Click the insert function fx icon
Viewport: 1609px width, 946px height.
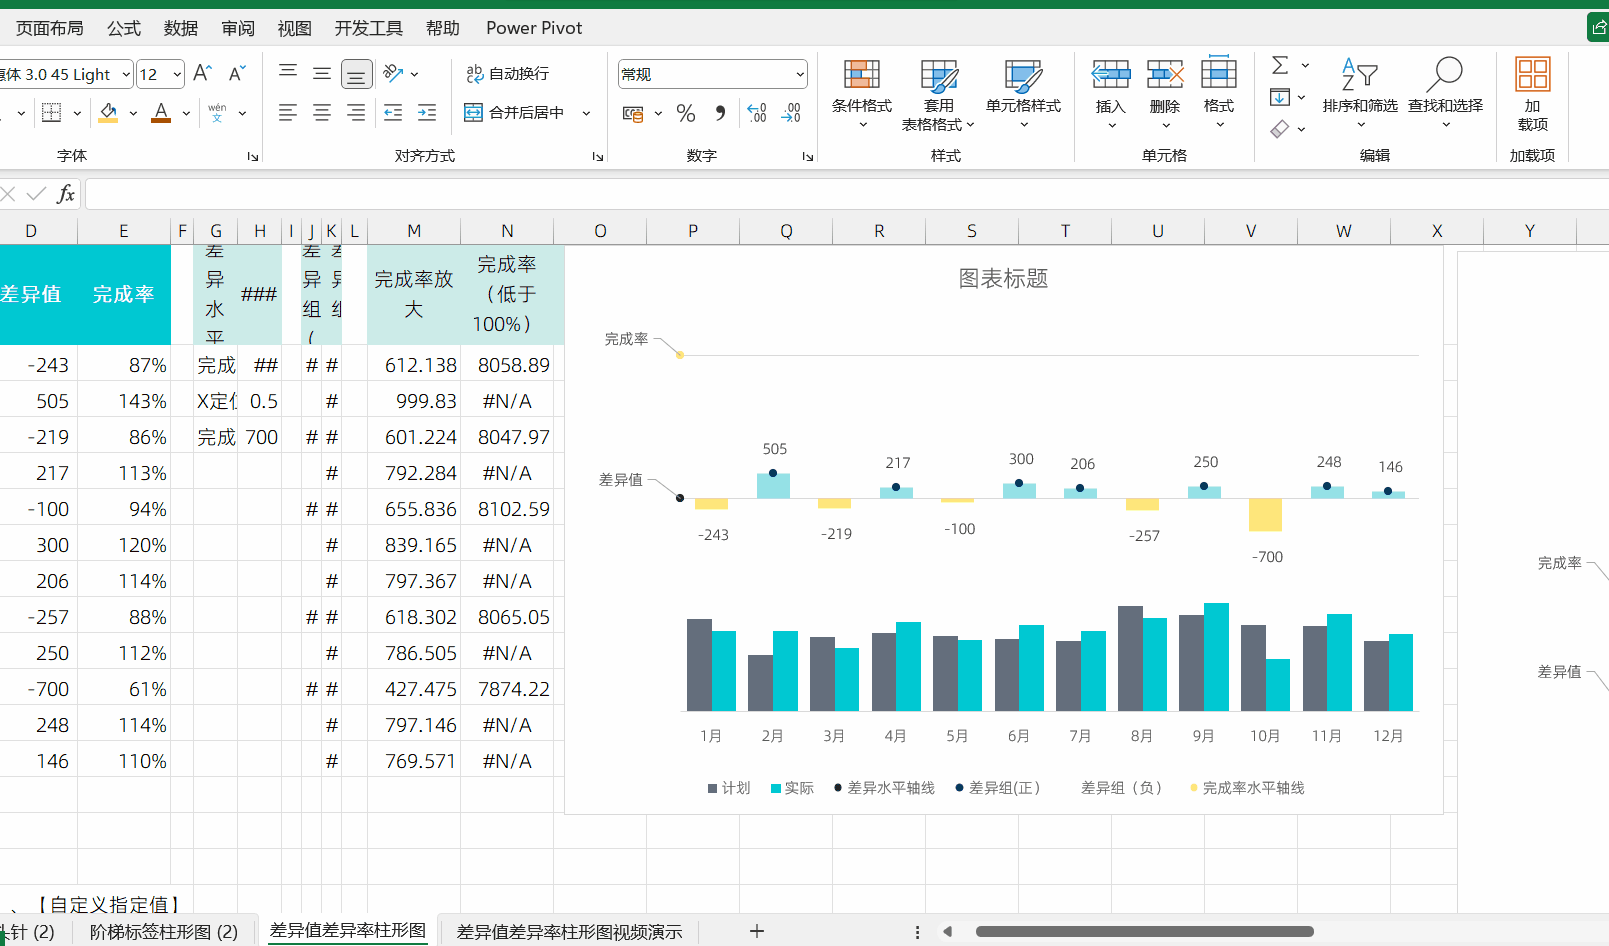pyautogui.click(x=66, y=194)
